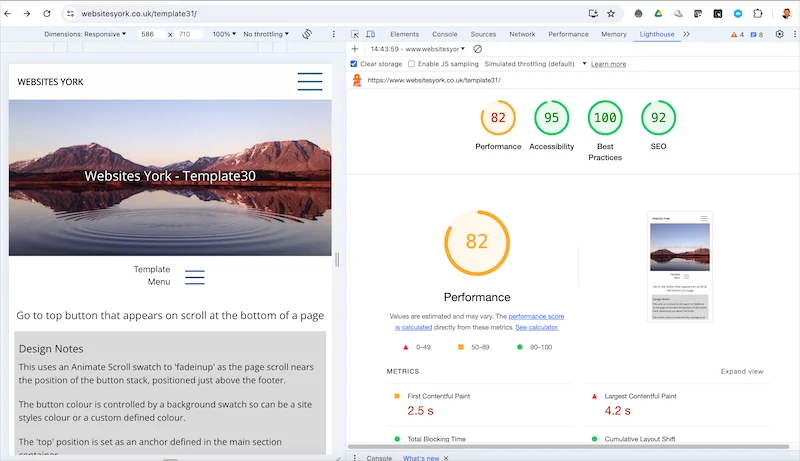Click the issues count indicator

(x=757, y=34)
